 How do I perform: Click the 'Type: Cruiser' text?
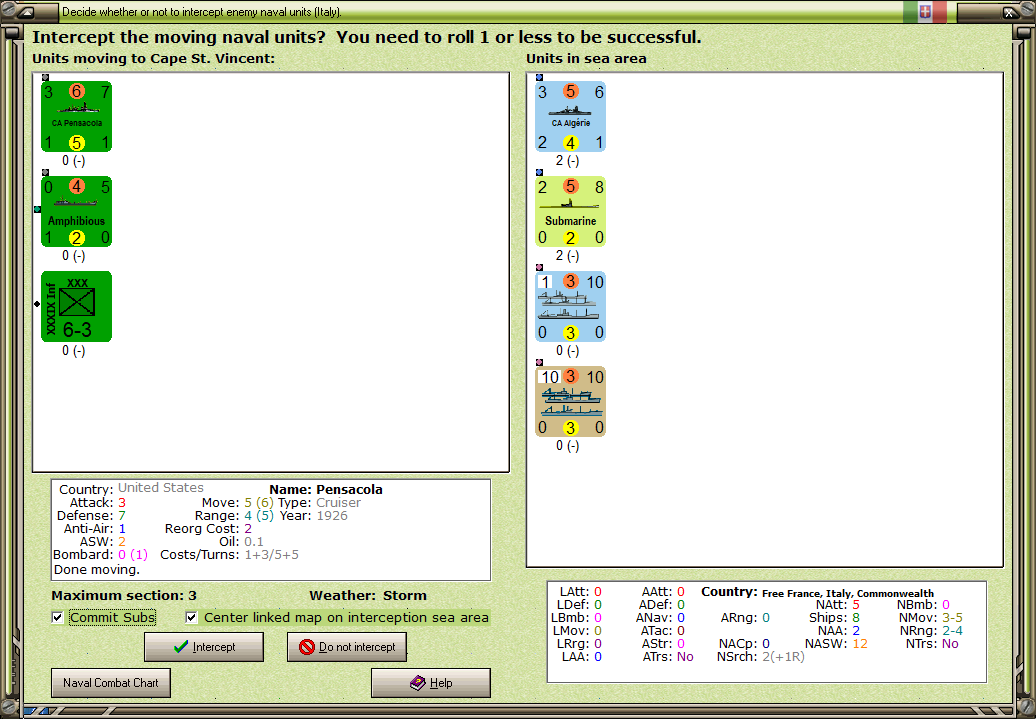coord(319,502)
